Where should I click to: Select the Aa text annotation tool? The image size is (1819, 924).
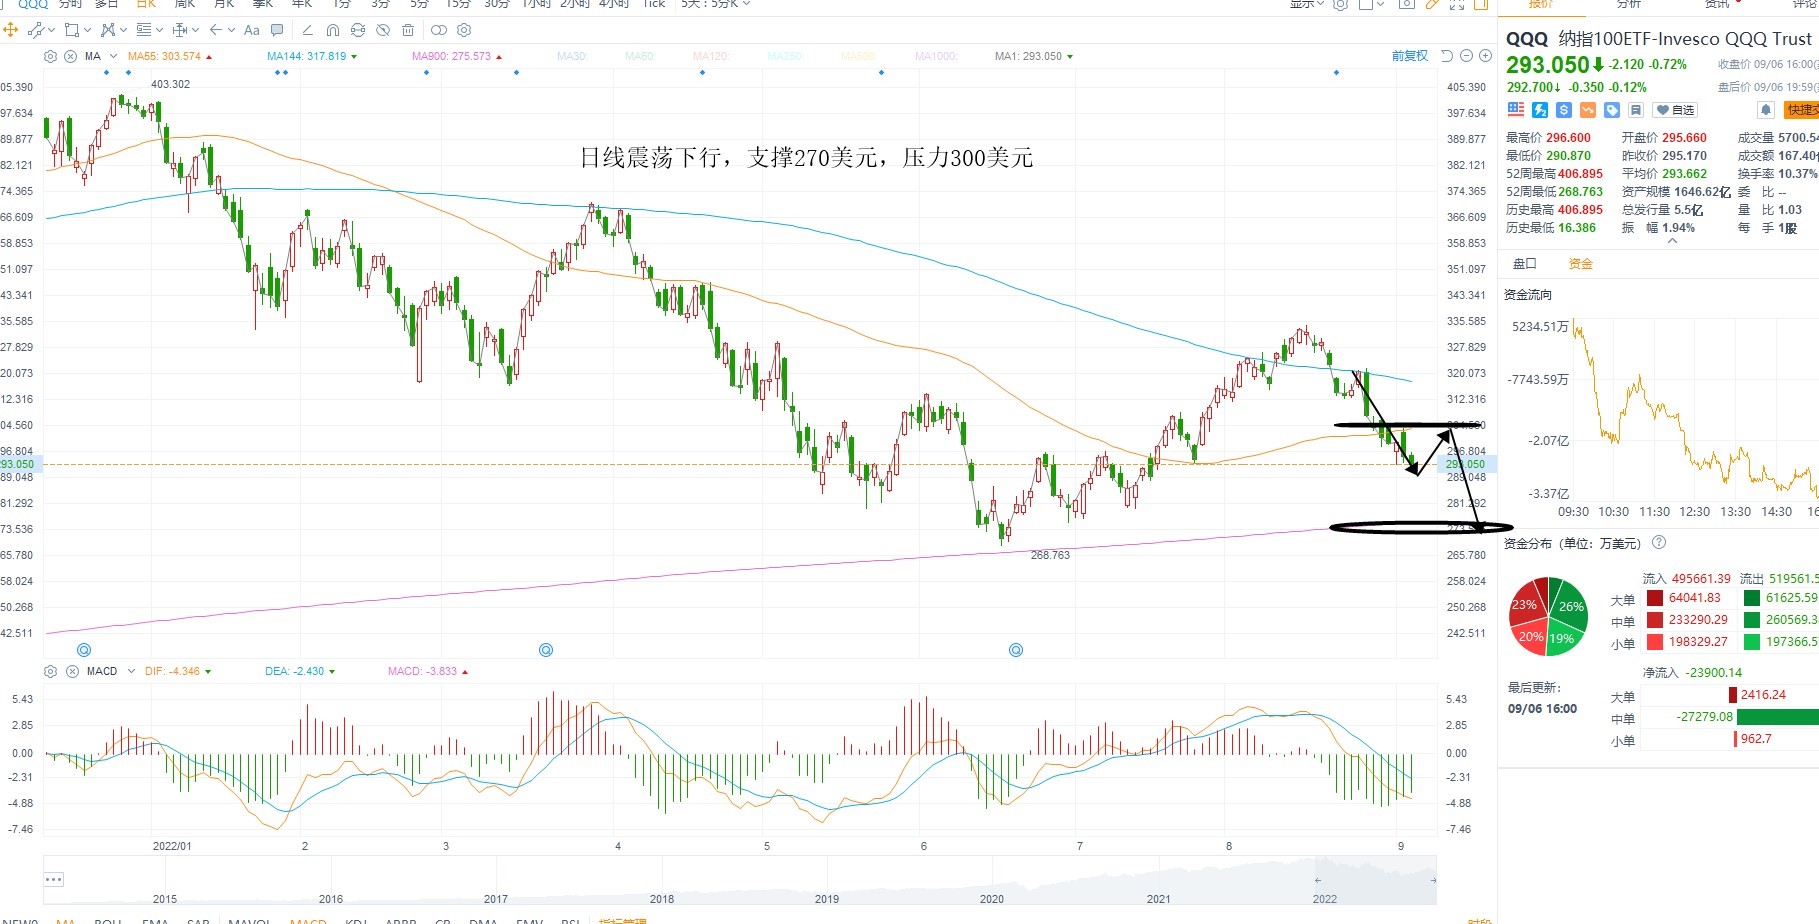(x=252, y=30)
